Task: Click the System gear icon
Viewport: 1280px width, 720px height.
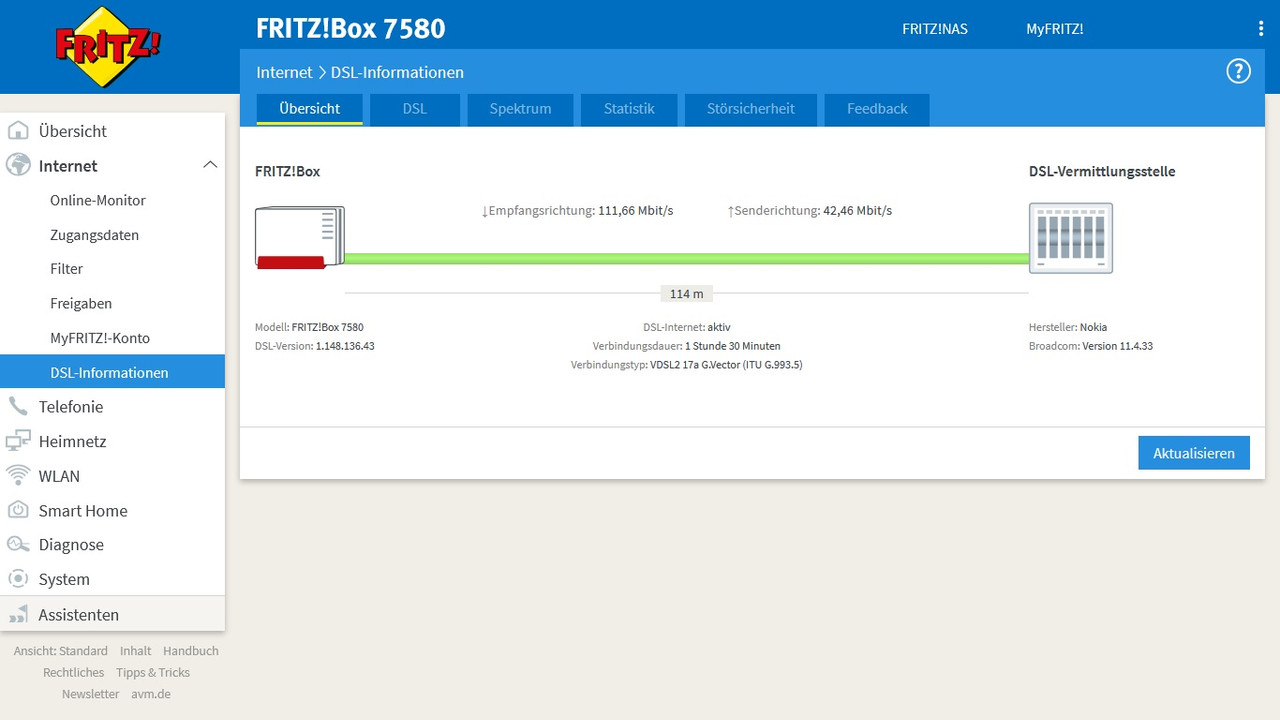Action: [x=18, y=579]
